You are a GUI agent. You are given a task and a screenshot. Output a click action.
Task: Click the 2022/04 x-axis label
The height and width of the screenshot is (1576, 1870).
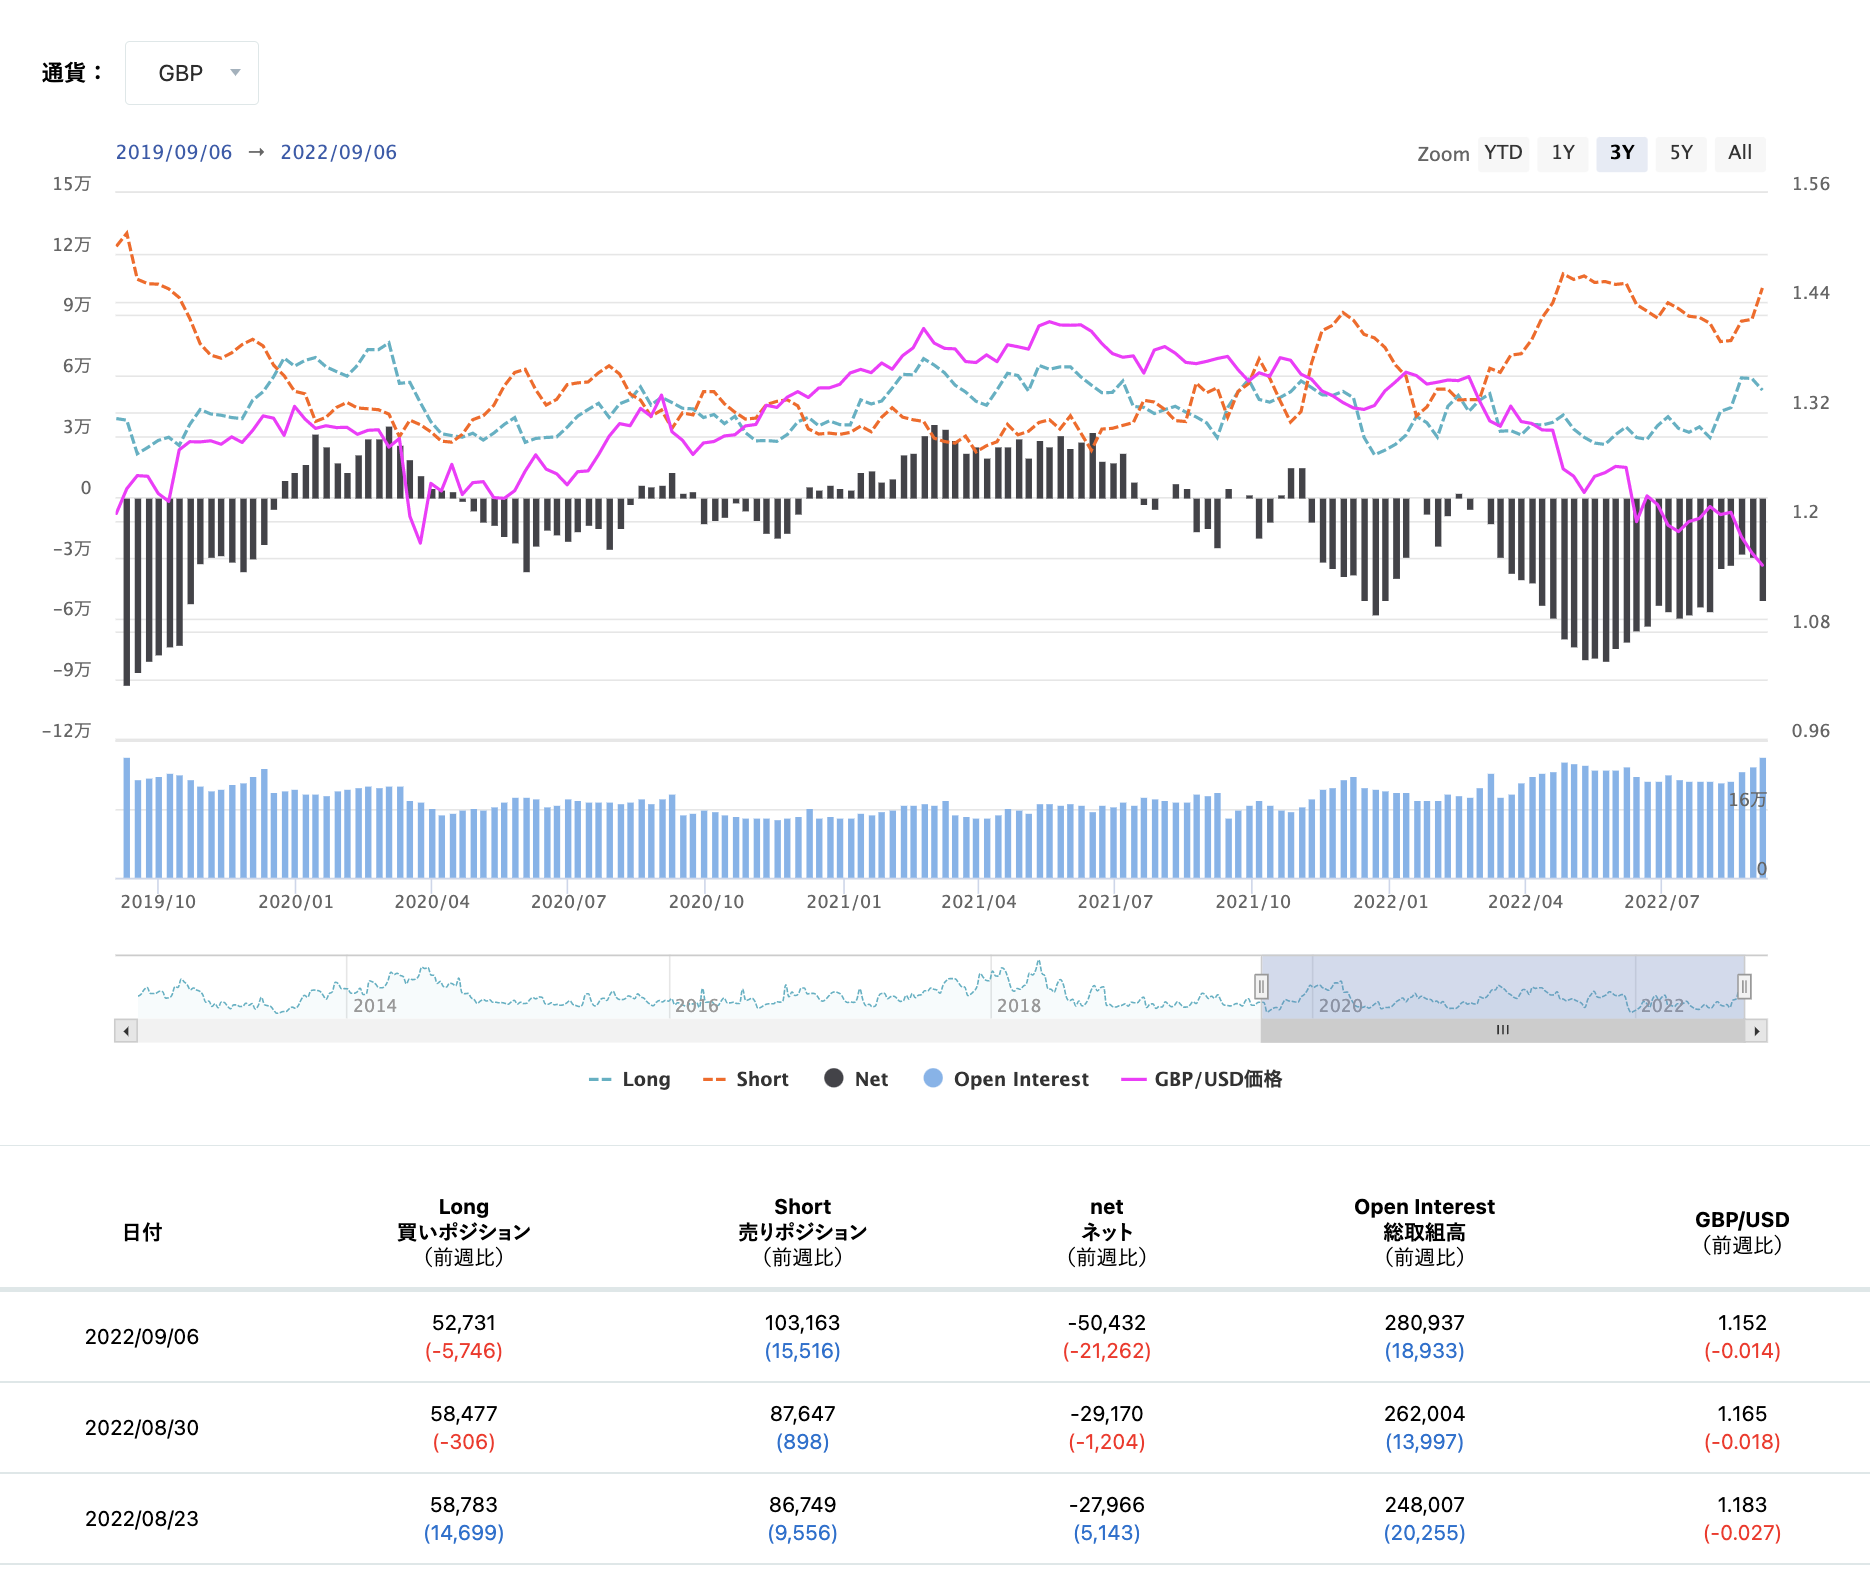click(x=1525, y=902)
